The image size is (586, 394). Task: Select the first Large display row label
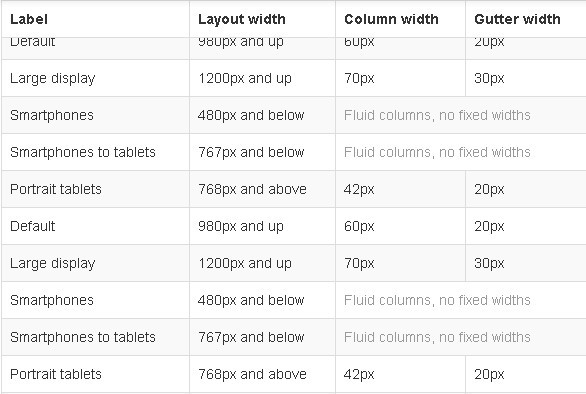pos(53,78)
